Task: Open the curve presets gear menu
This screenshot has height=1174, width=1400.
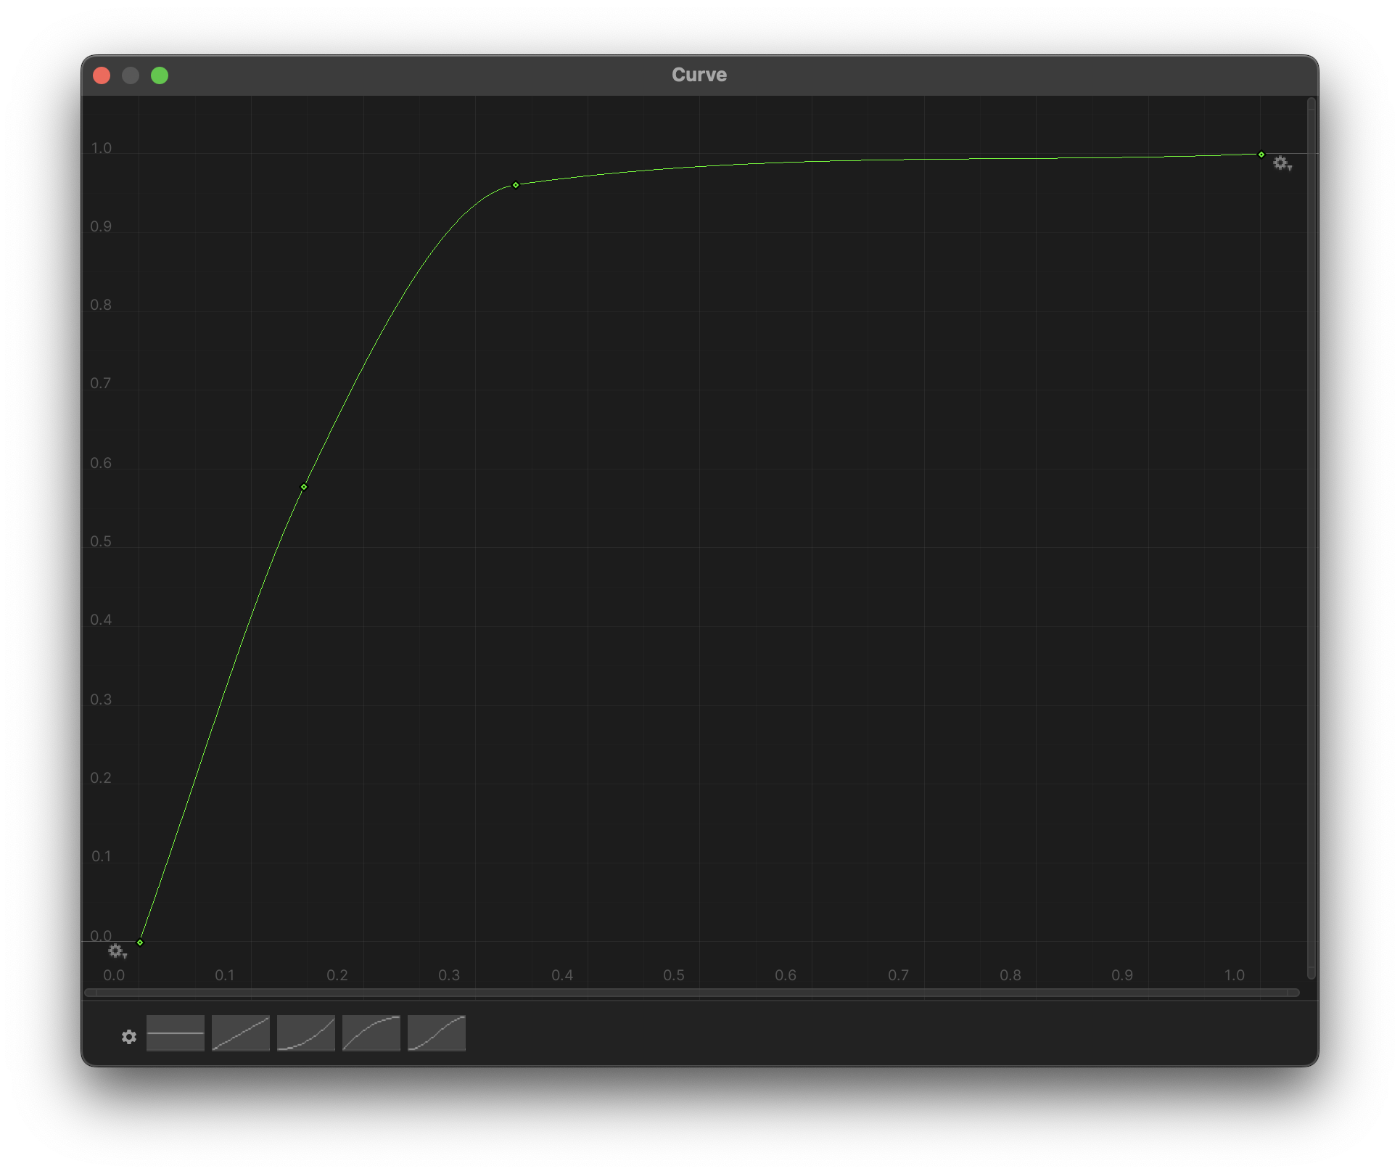Action: click(x=129, y=1037)
